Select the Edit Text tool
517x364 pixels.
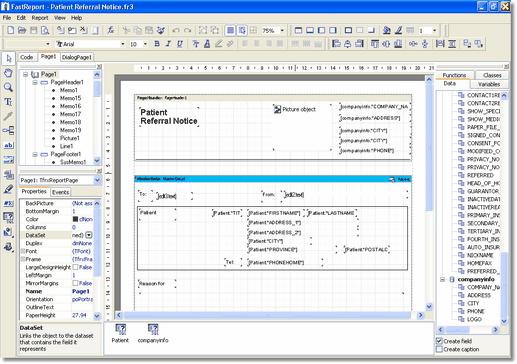click(8, 102)
